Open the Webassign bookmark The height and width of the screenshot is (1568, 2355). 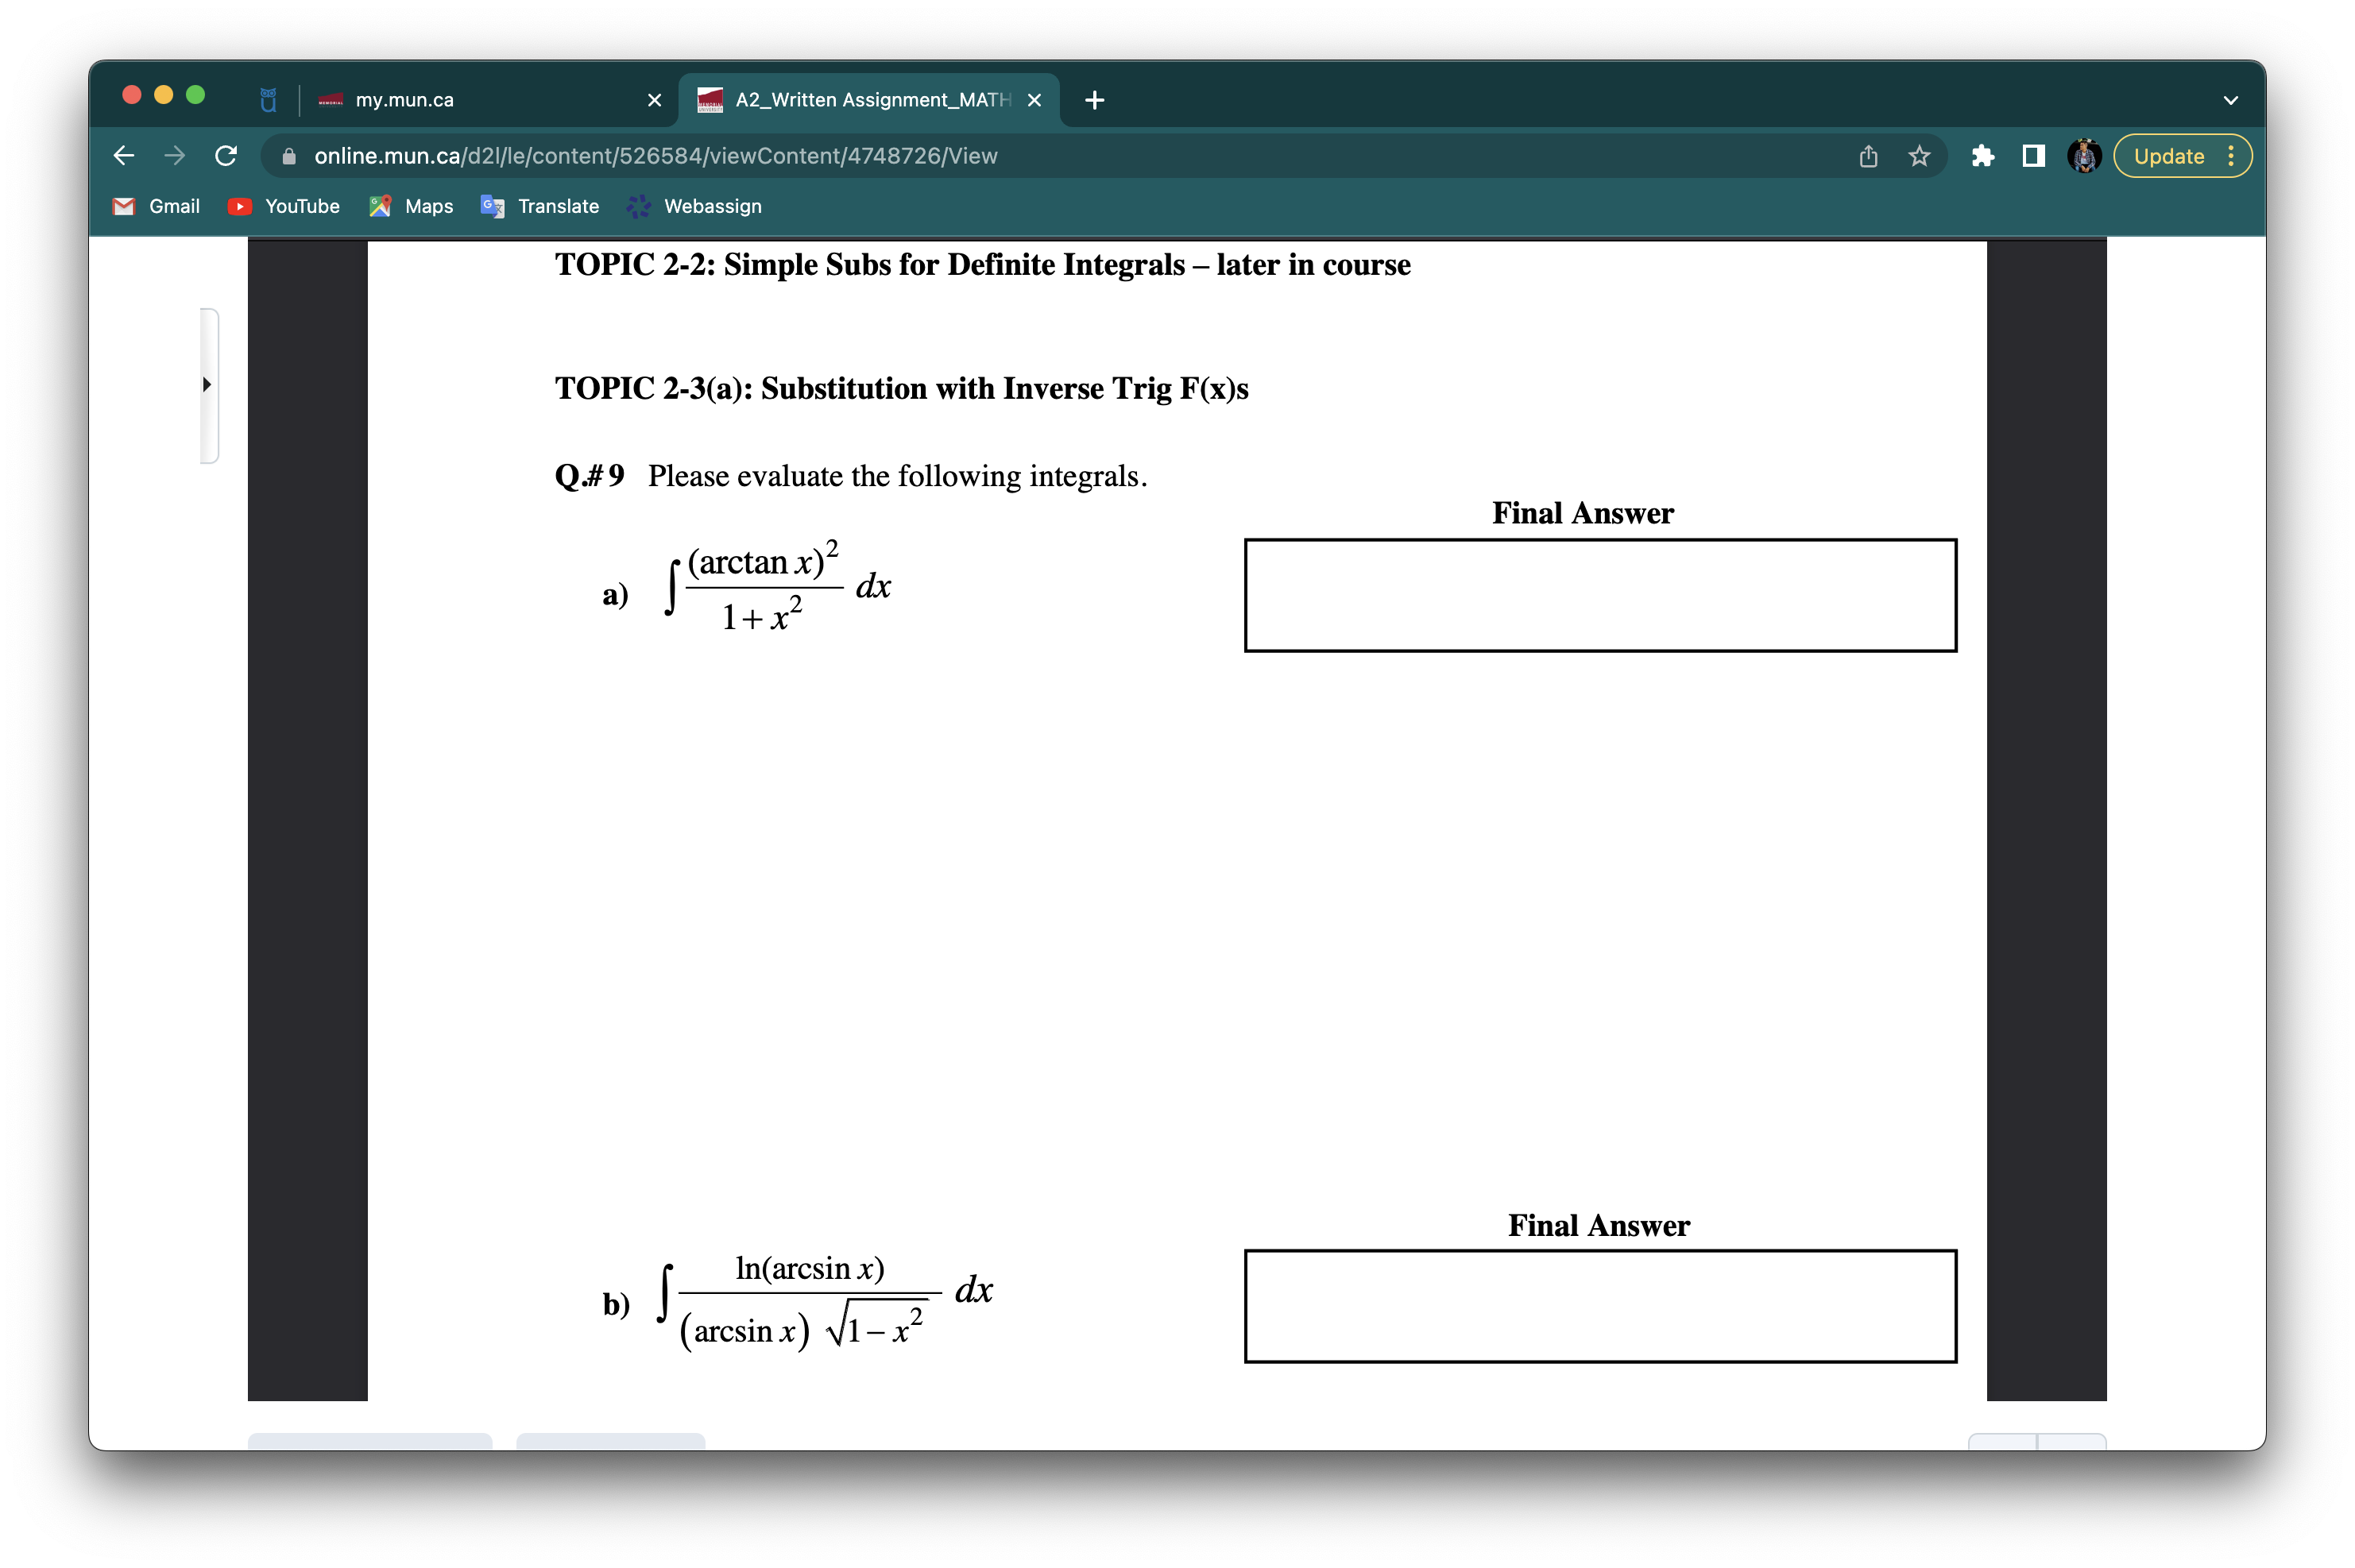pyautogui.click(x=694, y=206)
